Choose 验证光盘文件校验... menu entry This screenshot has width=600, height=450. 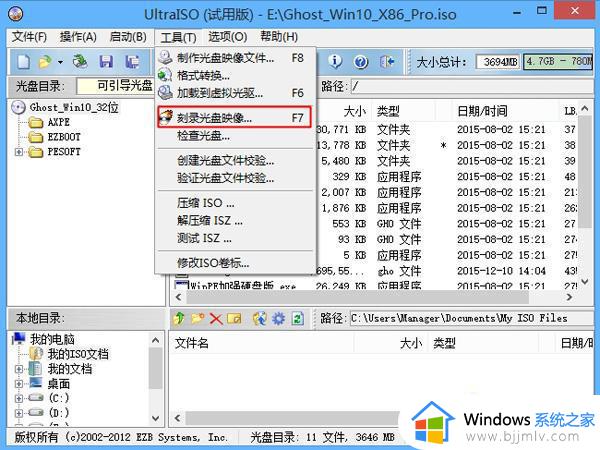coord(235,178)
